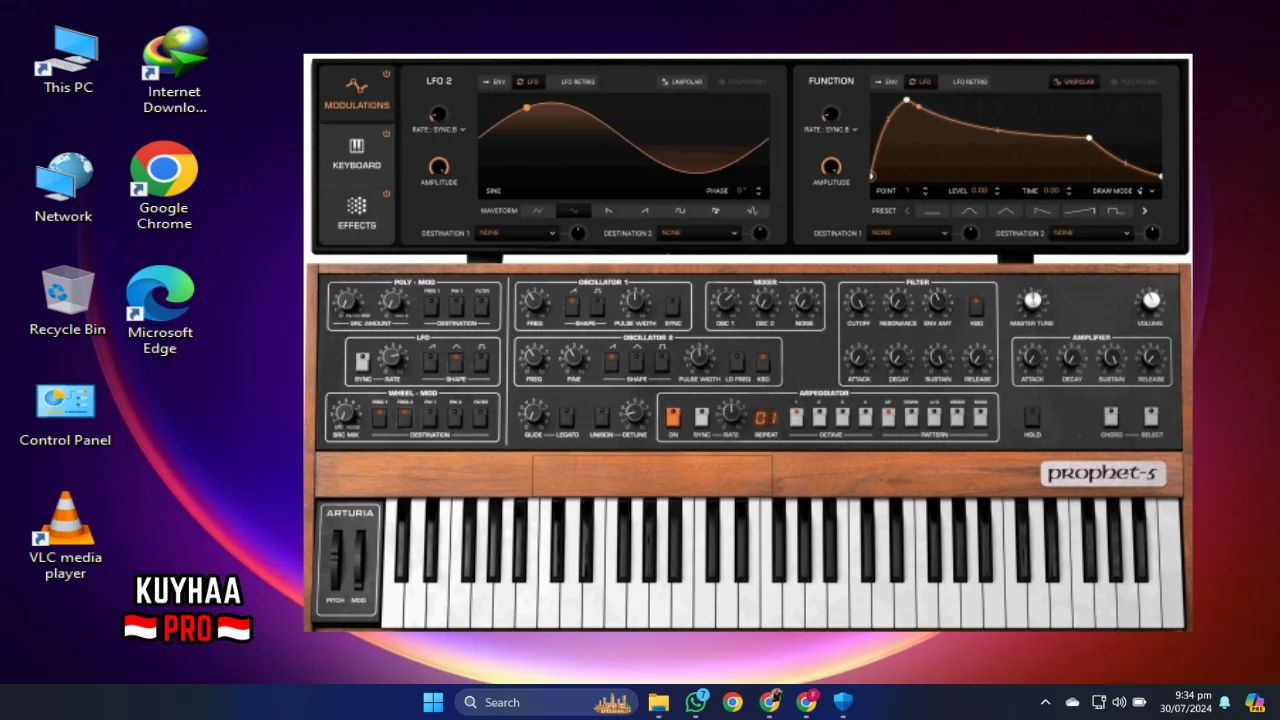
Task: Adjust the Function Level stepper
Action: (x=997, y=190)
